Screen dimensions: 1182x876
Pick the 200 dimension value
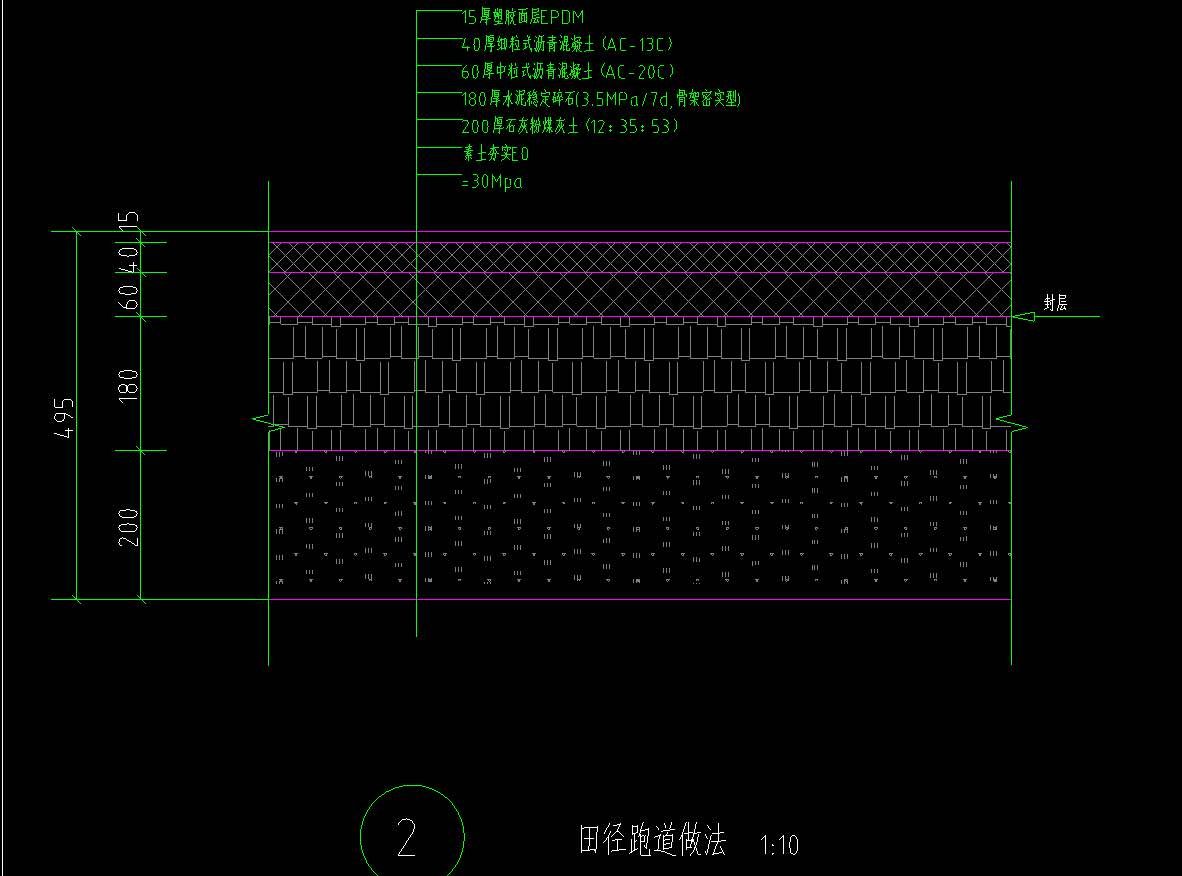(129, 526)
